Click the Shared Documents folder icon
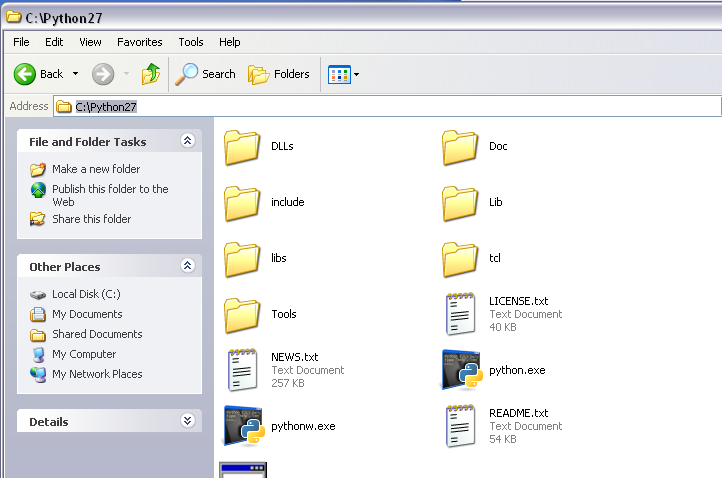Image resolution: width=722 pixels, height=478 pixels. 38,335
